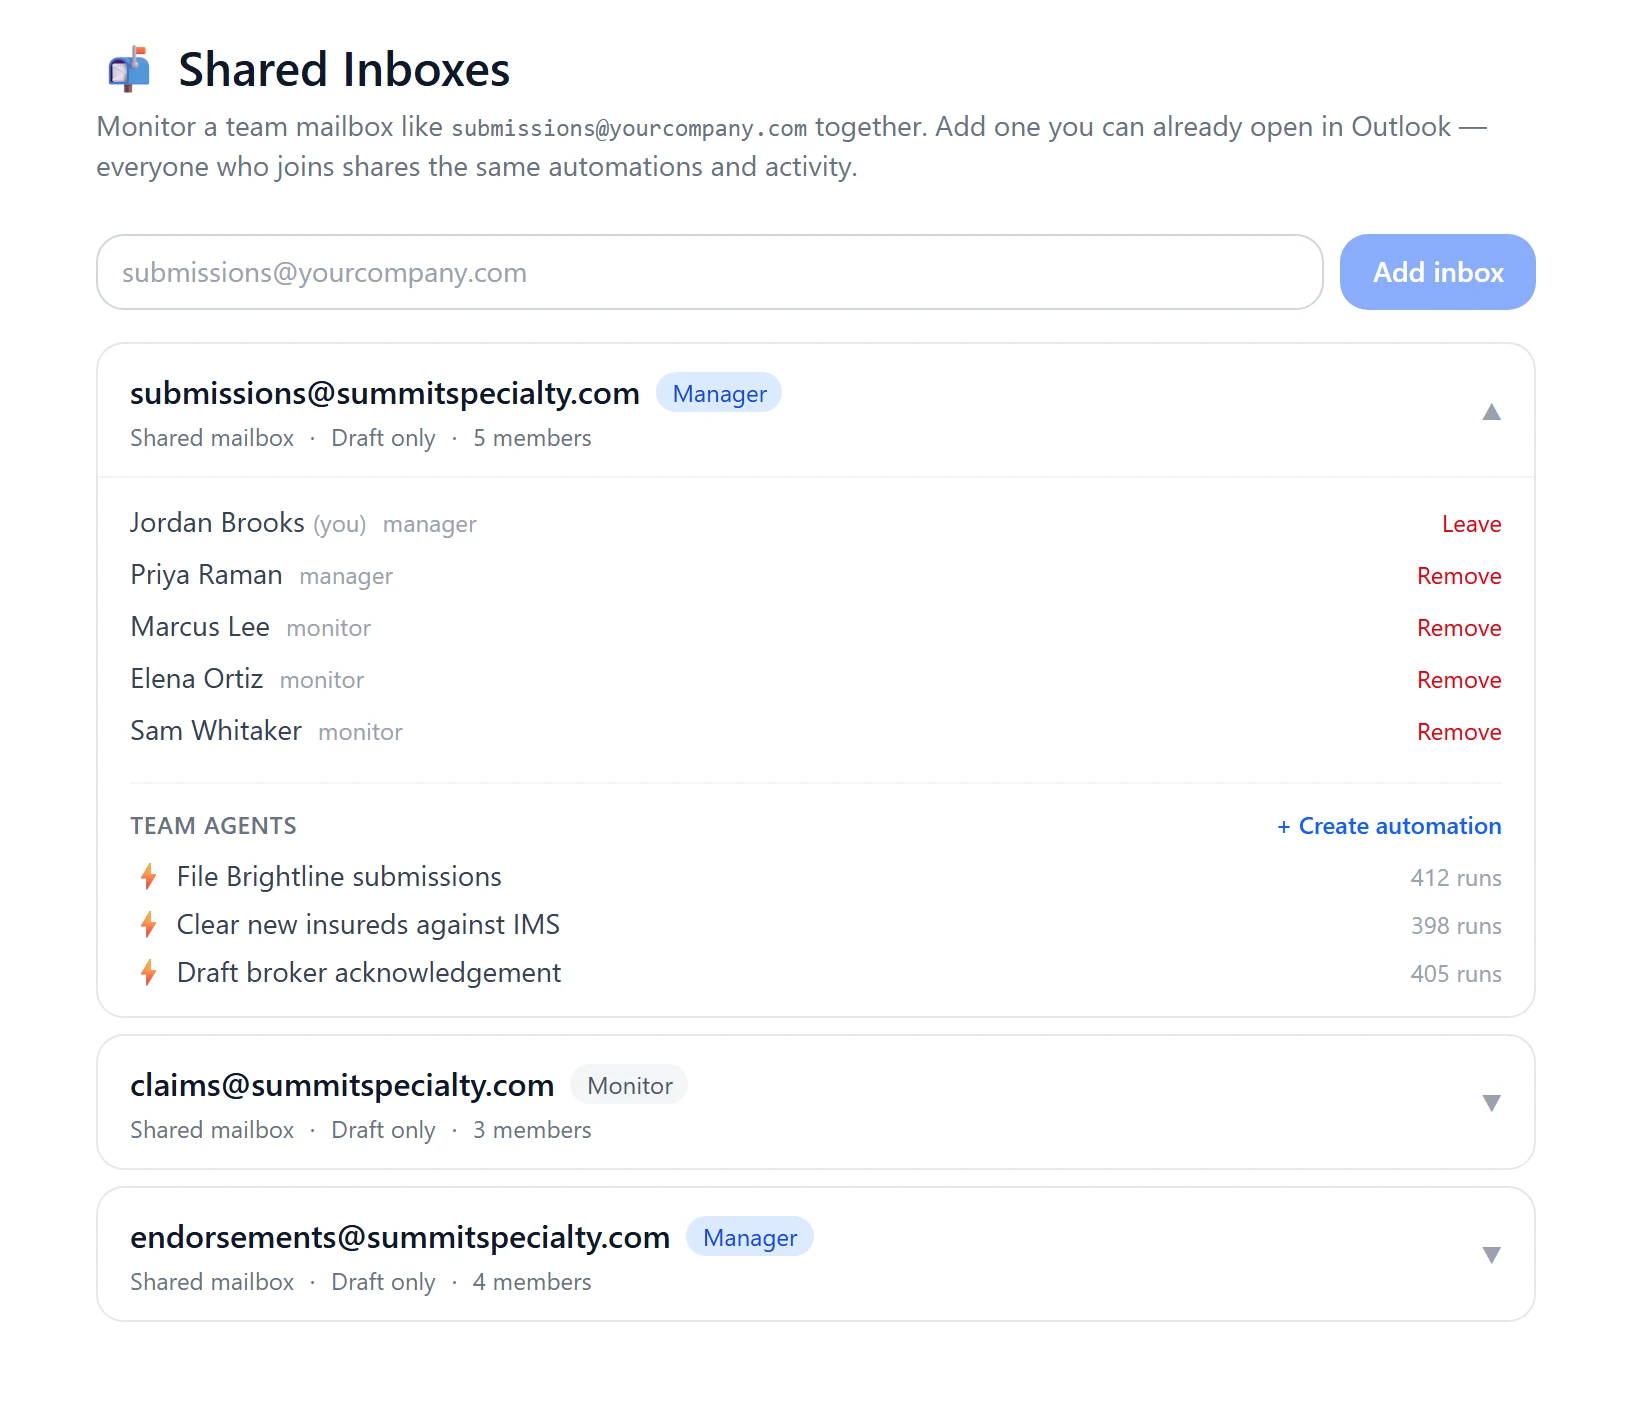
Task: Focus the submissions@yourcompany.com email input
Action: (710, 272)
